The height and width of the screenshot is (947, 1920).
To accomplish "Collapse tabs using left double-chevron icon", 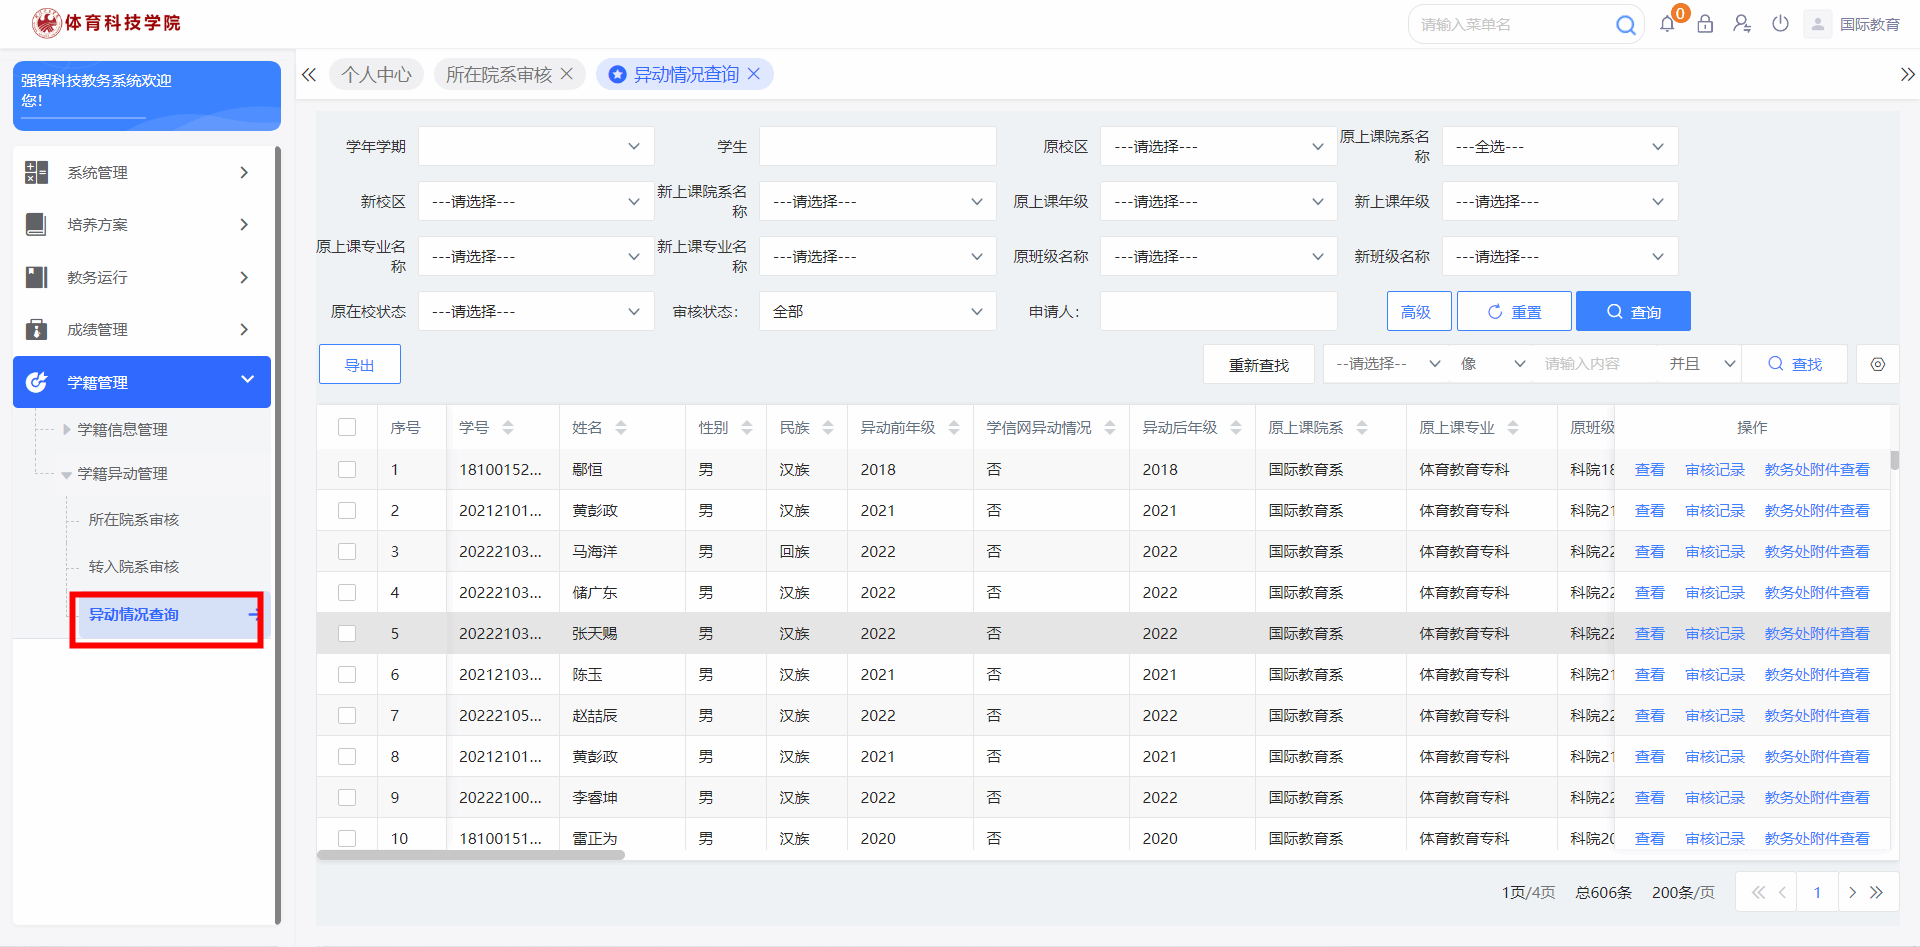I will [309, 75].
